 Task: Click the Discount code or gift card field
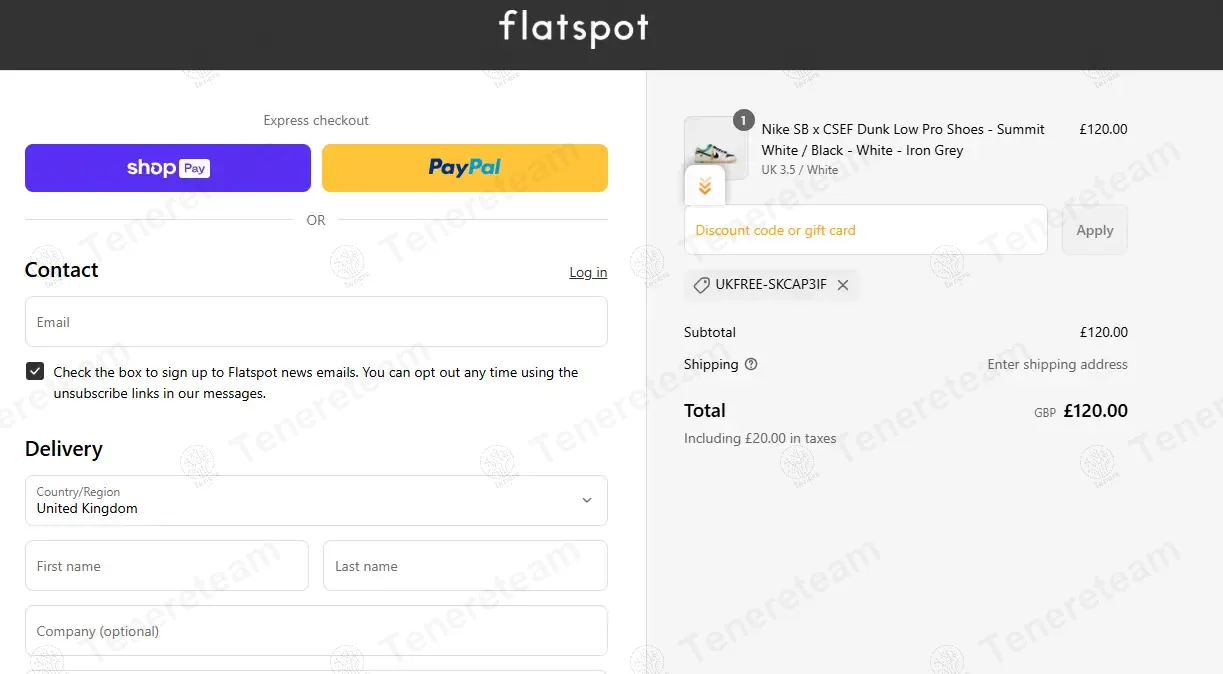(x=865, y=230)
